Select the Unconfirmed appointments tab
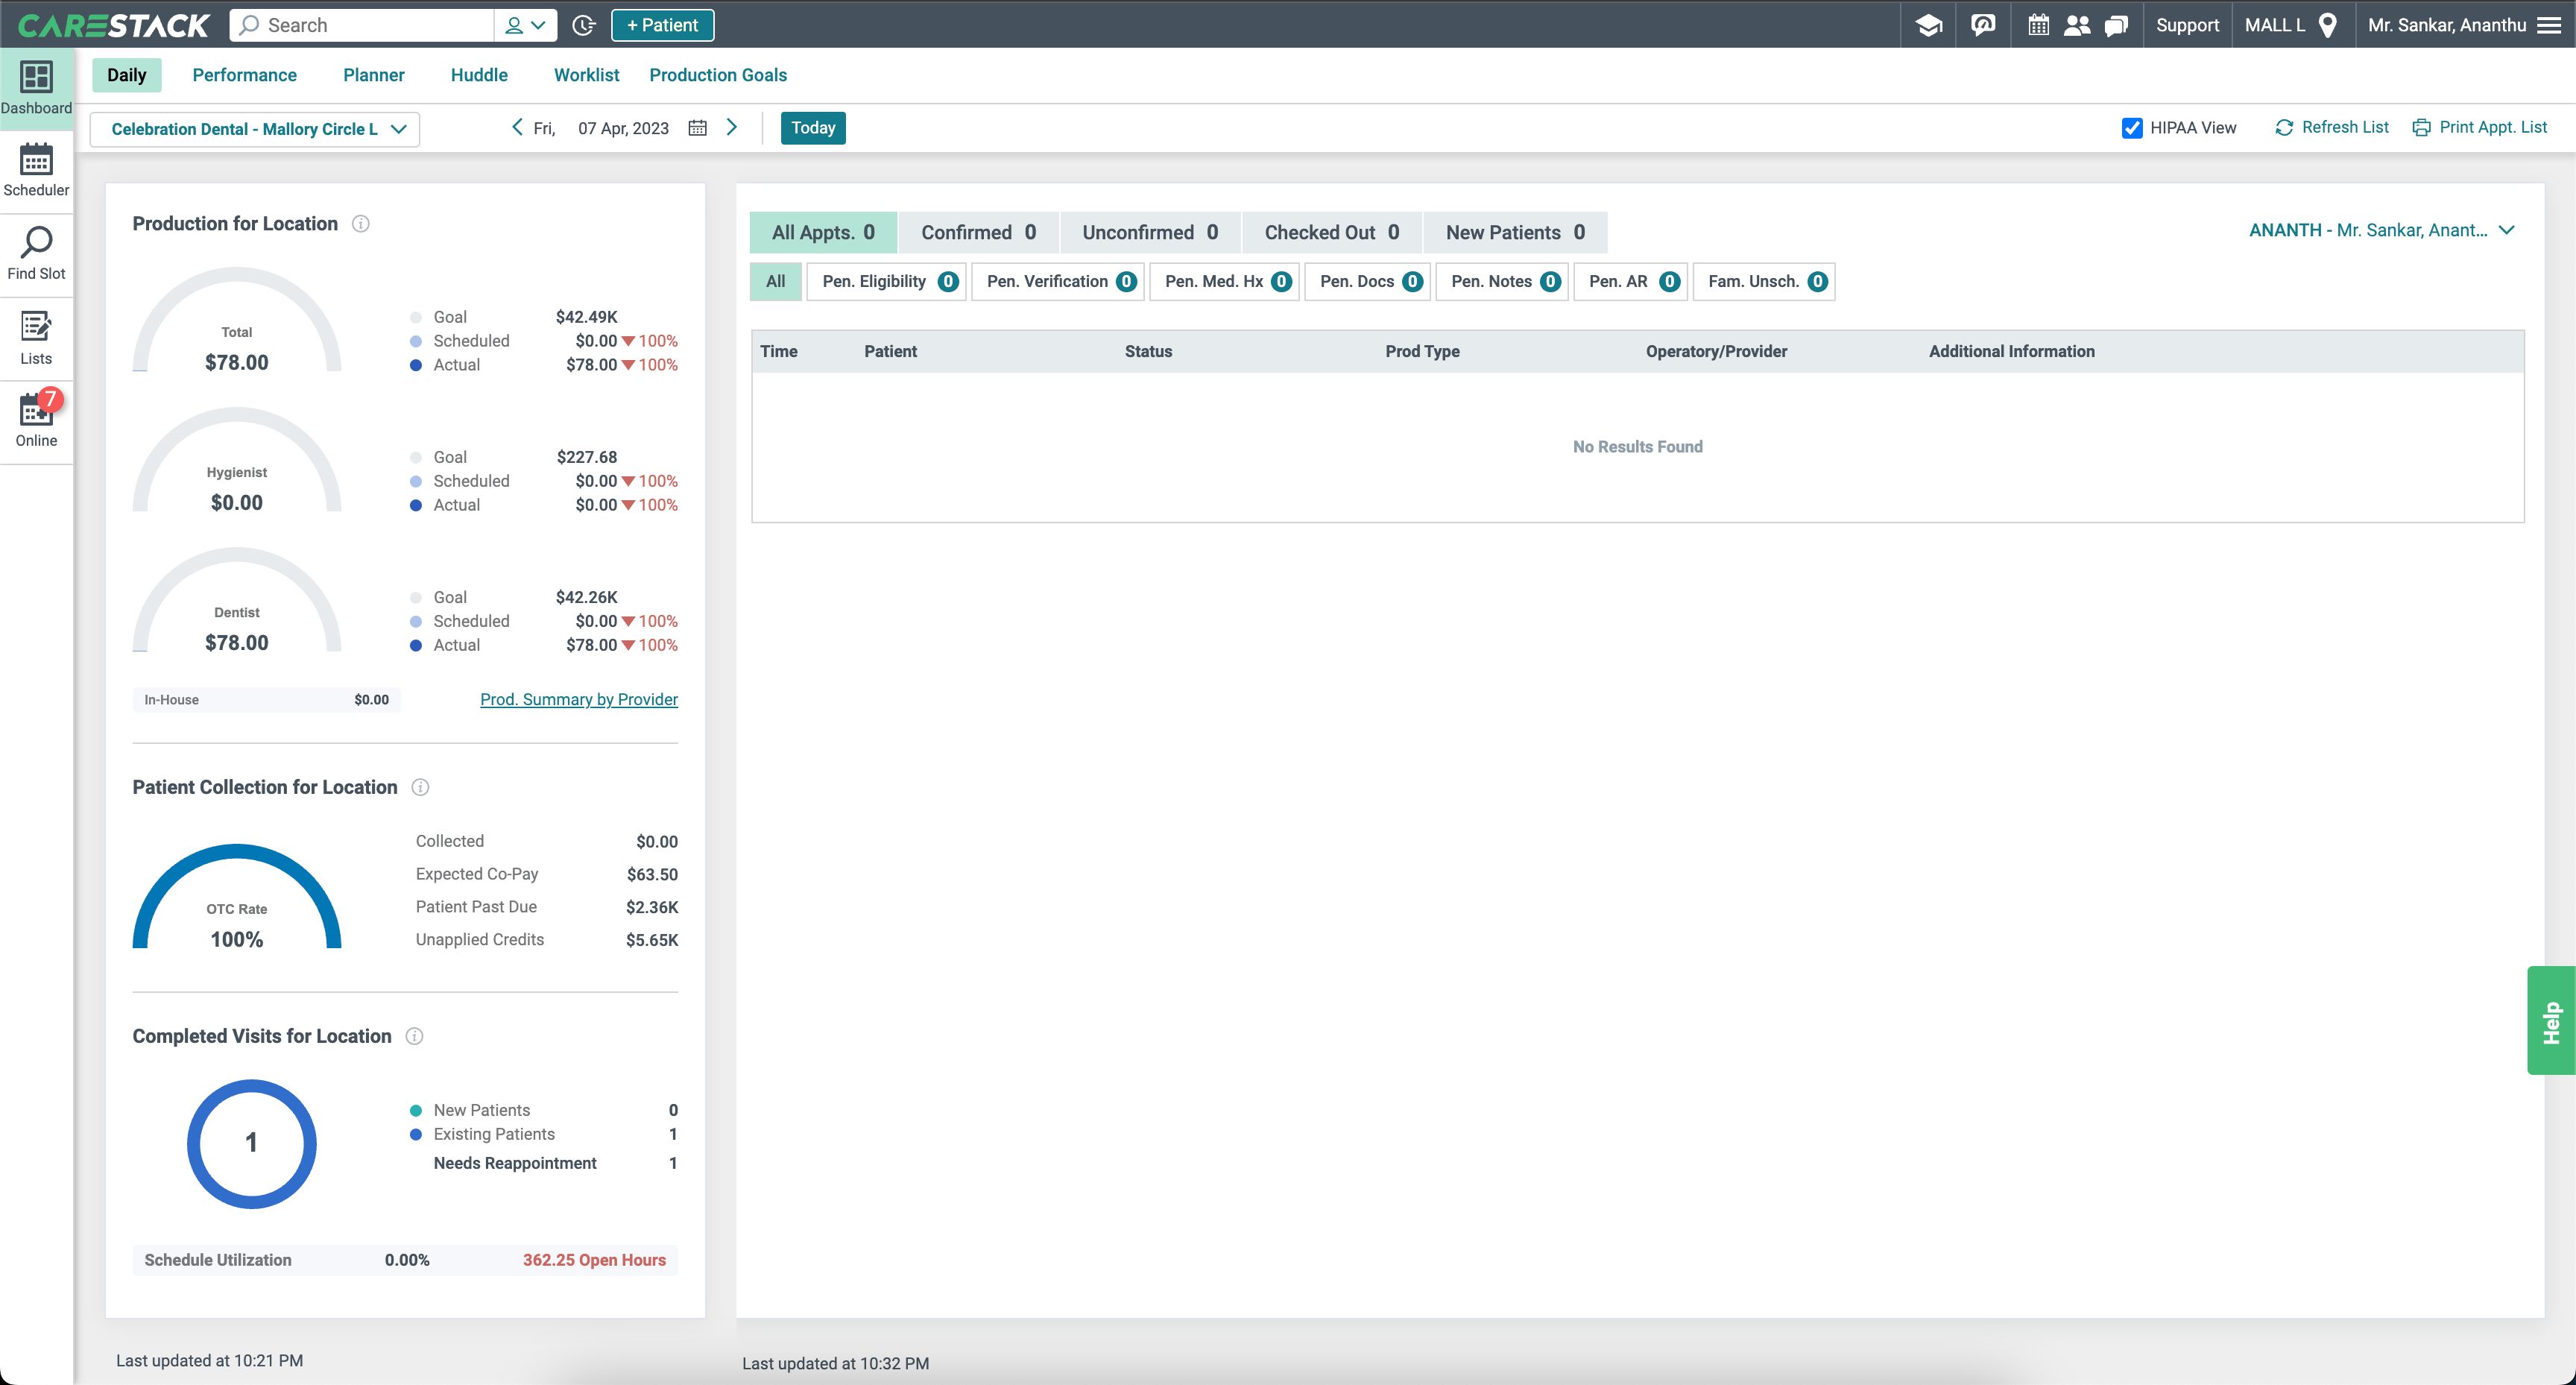This screenshot has width=2576, height=1385. click(1150, 232)
